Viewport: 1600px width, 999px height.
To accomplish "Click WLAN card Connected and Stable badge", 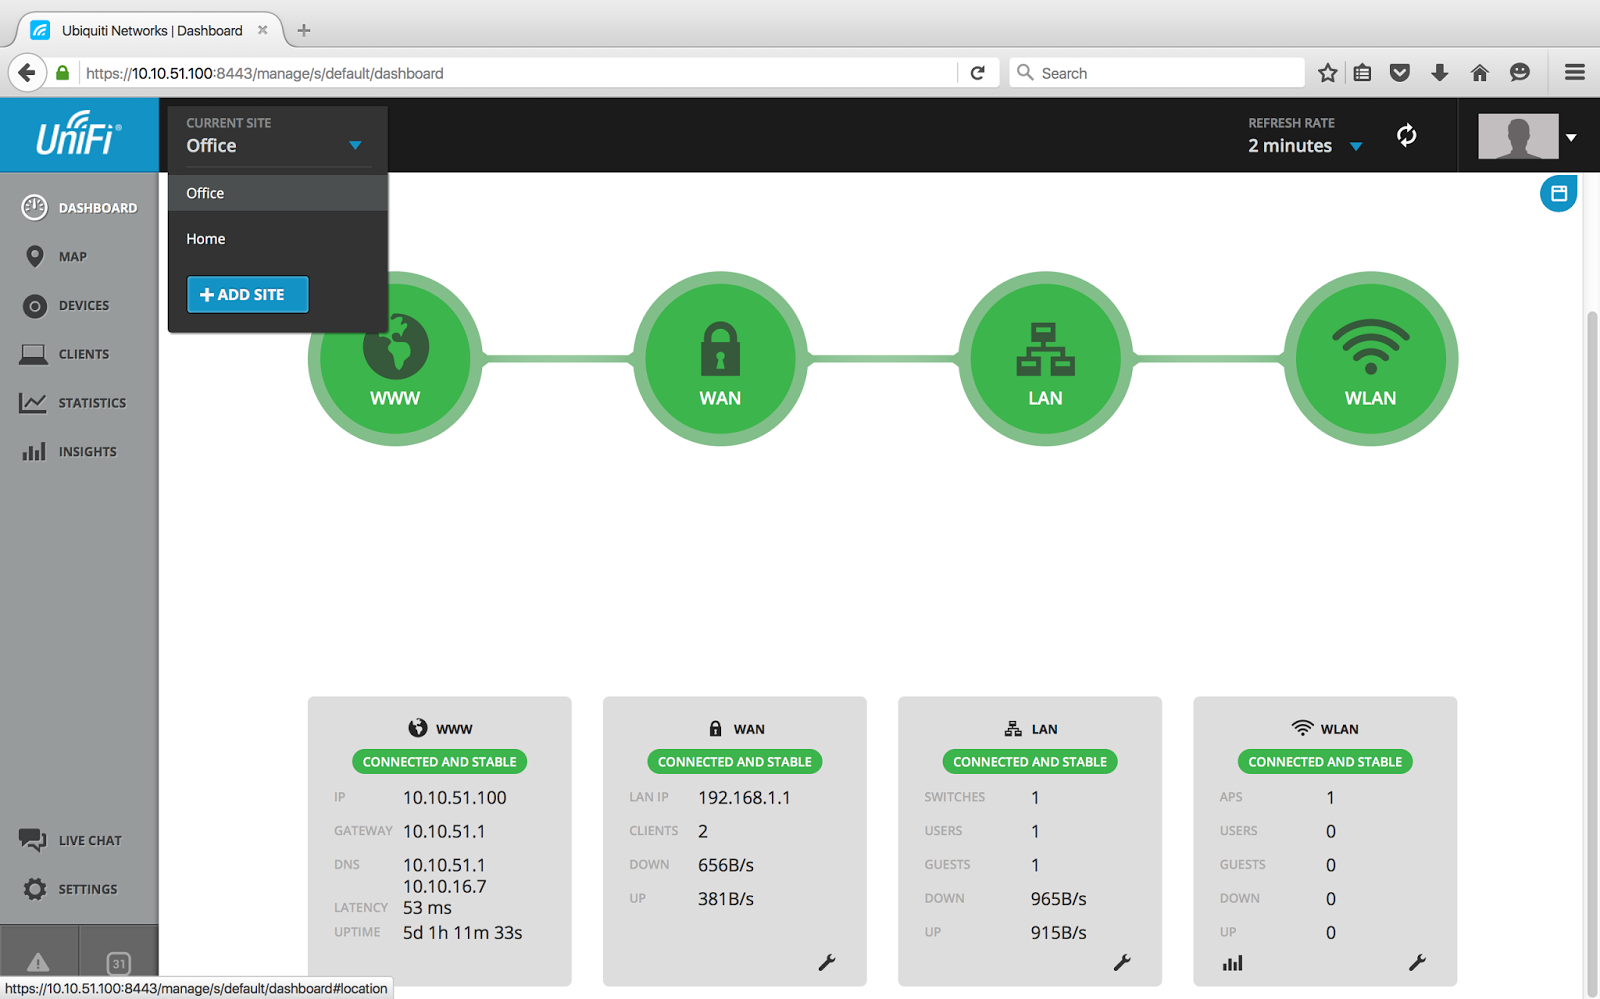I will [1325, 762].
